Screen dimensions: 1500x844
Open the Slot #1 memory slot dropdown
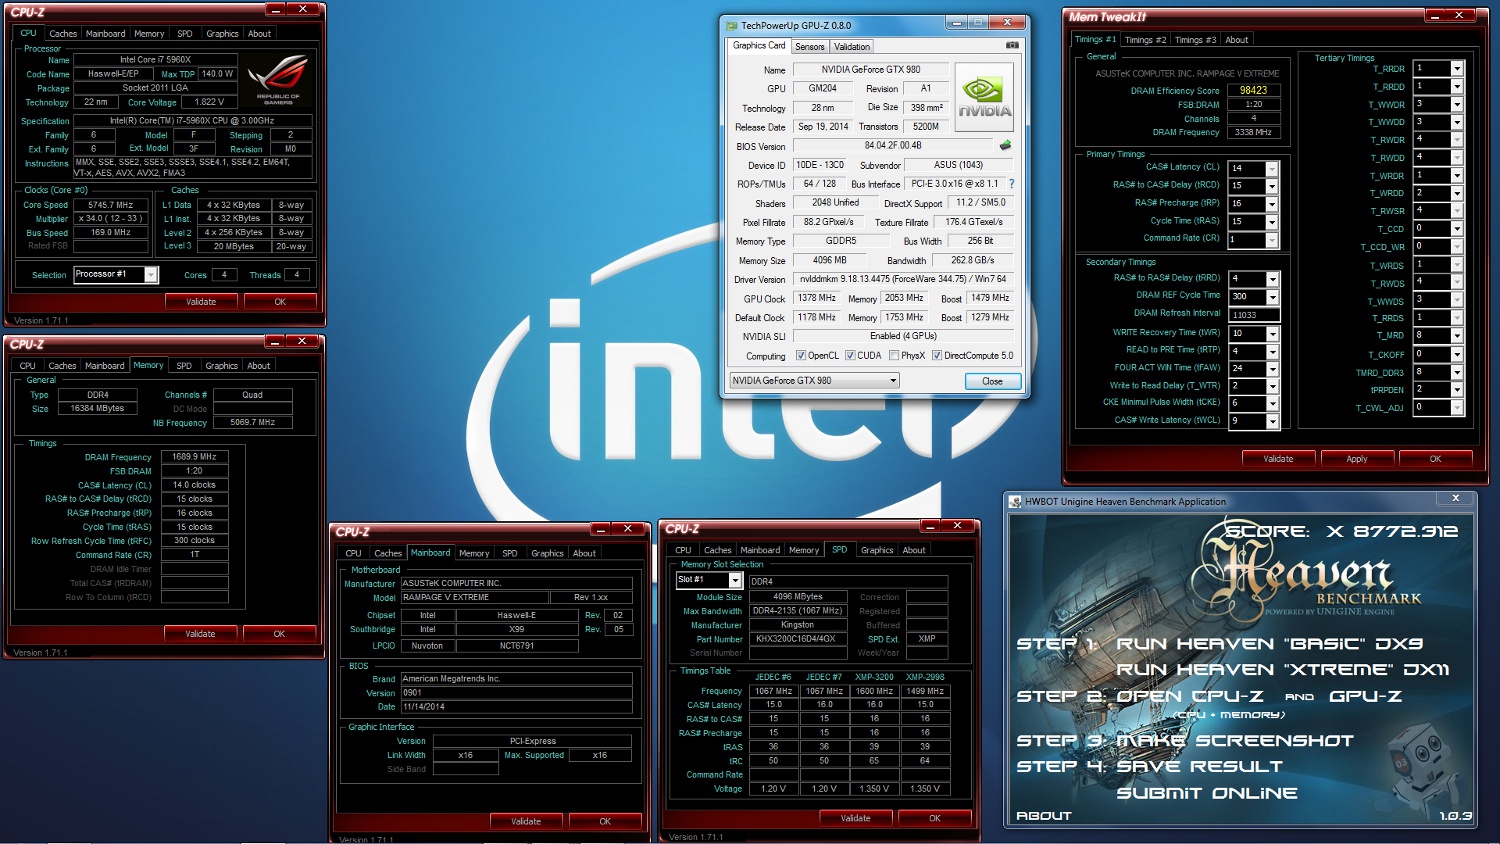click(735, 580)
